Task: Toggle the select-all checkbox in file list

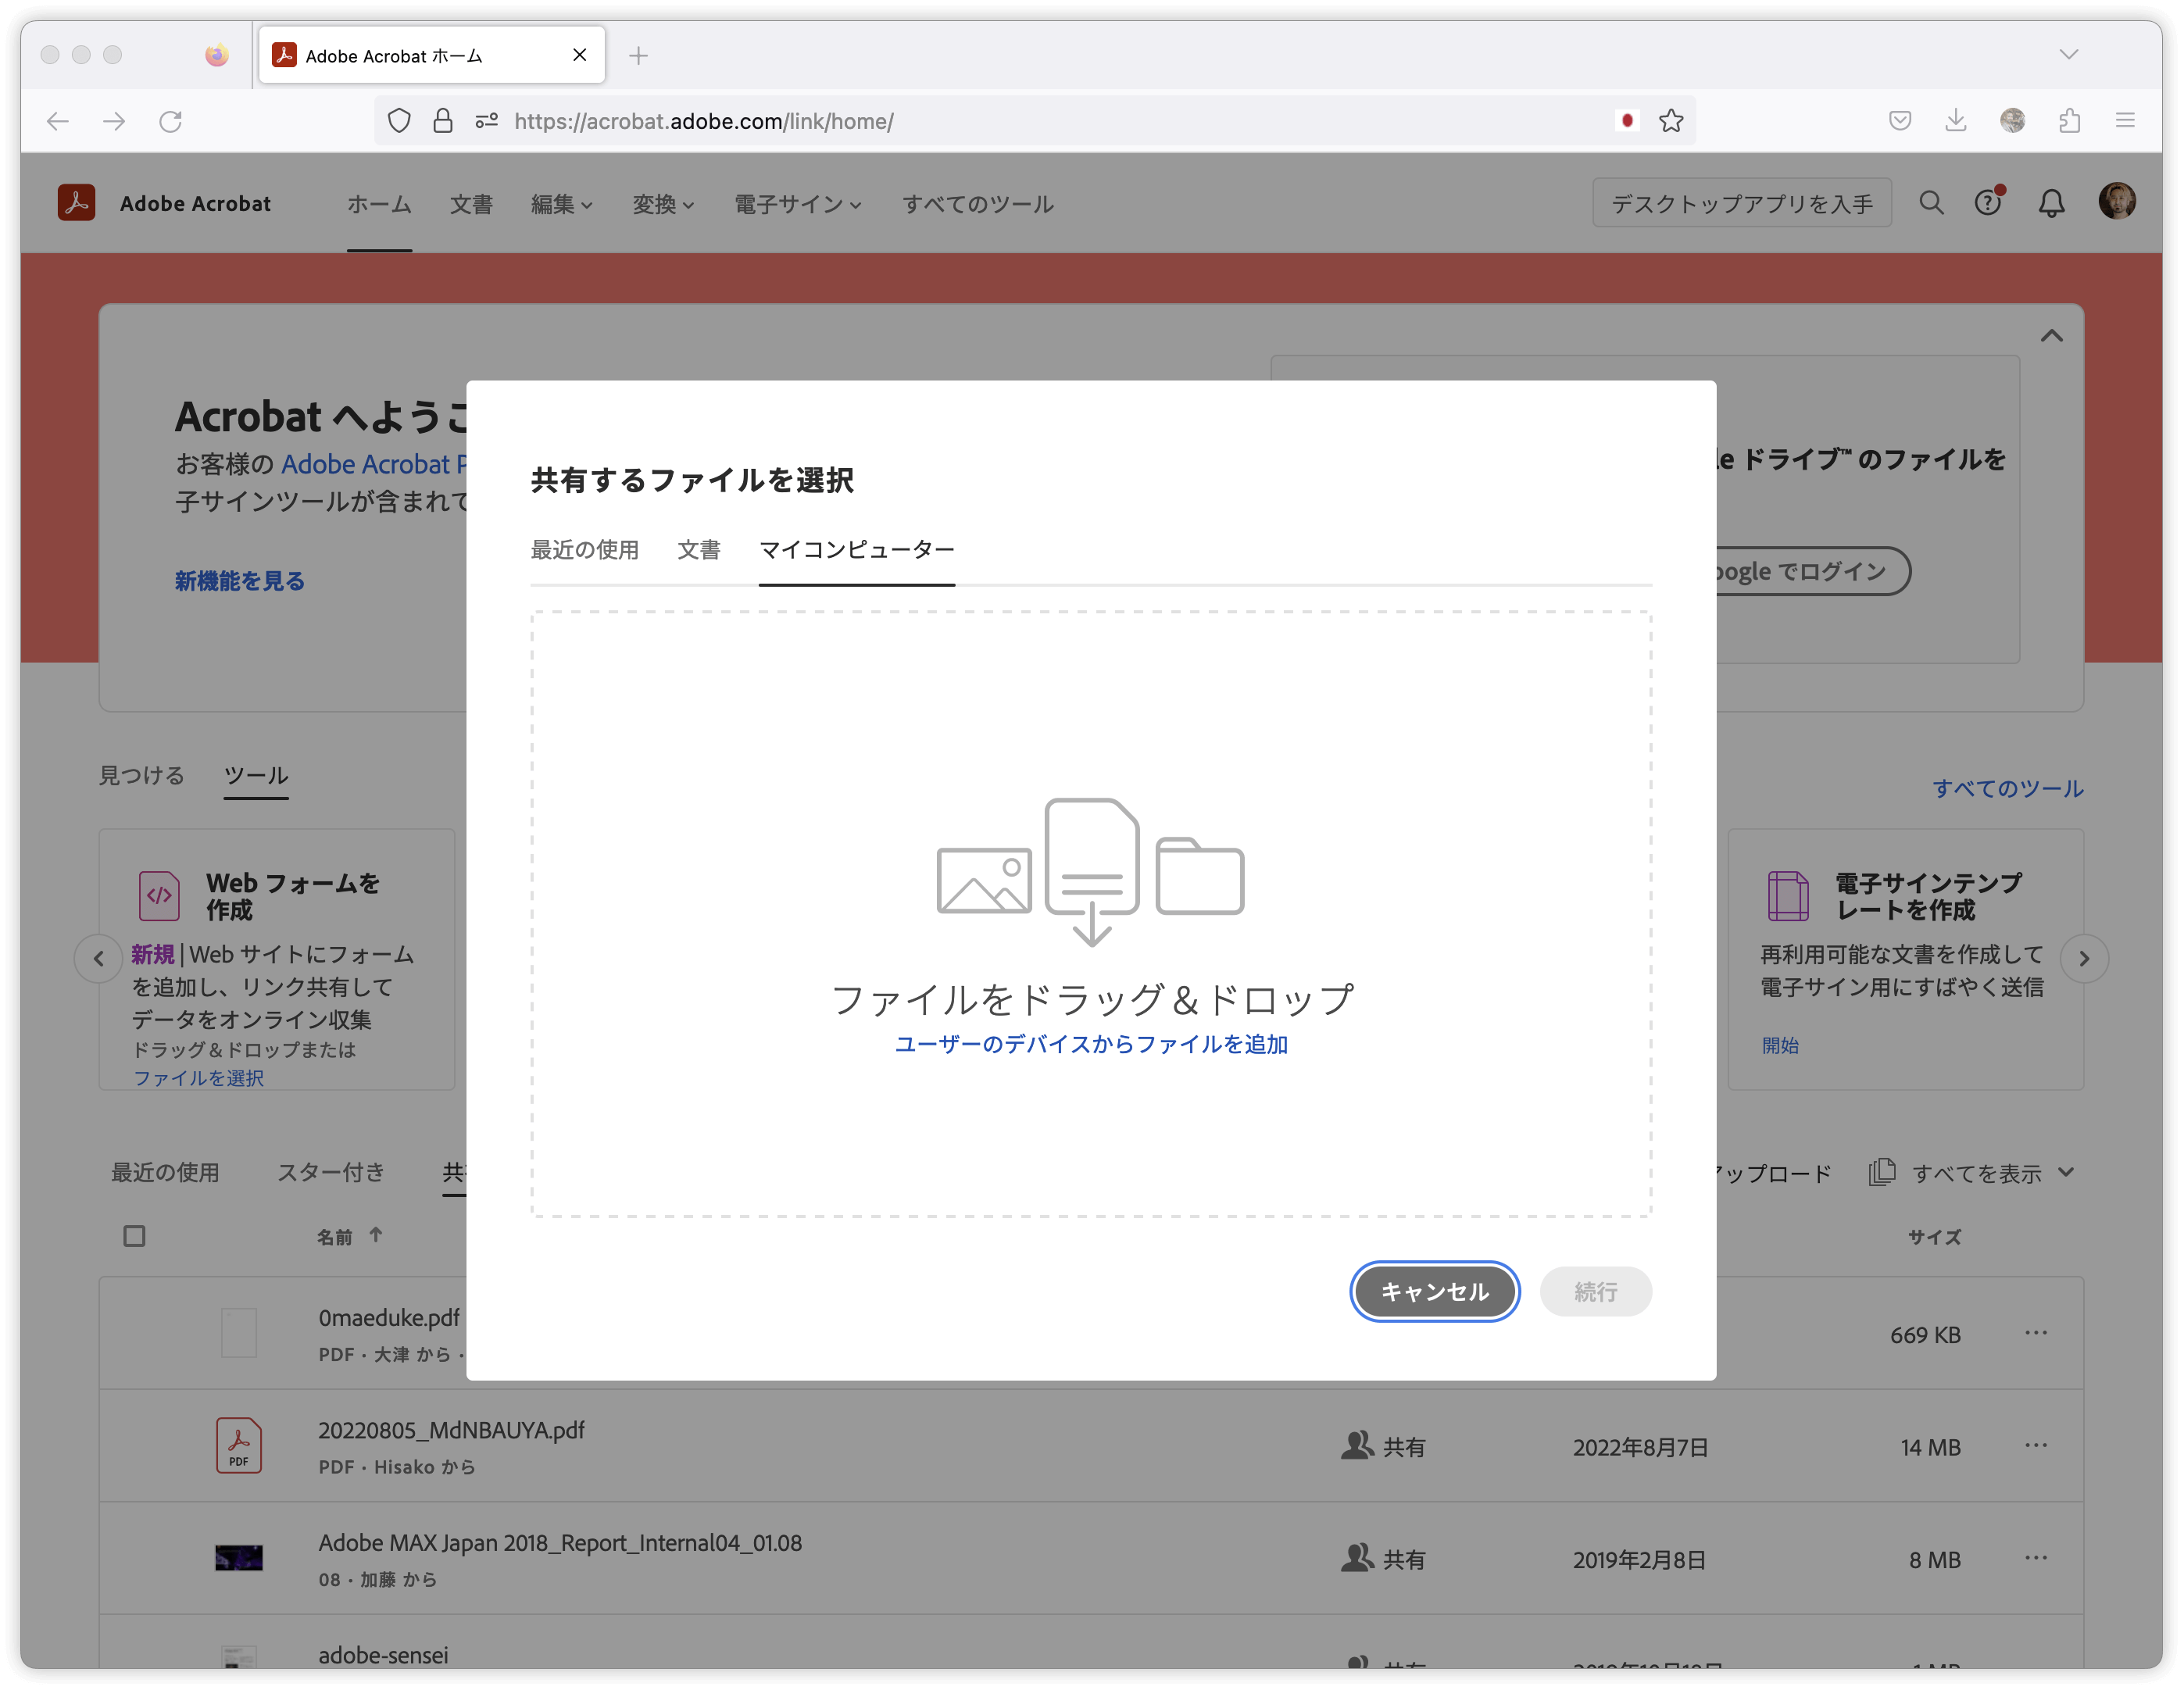Action: click(134, 1236)
